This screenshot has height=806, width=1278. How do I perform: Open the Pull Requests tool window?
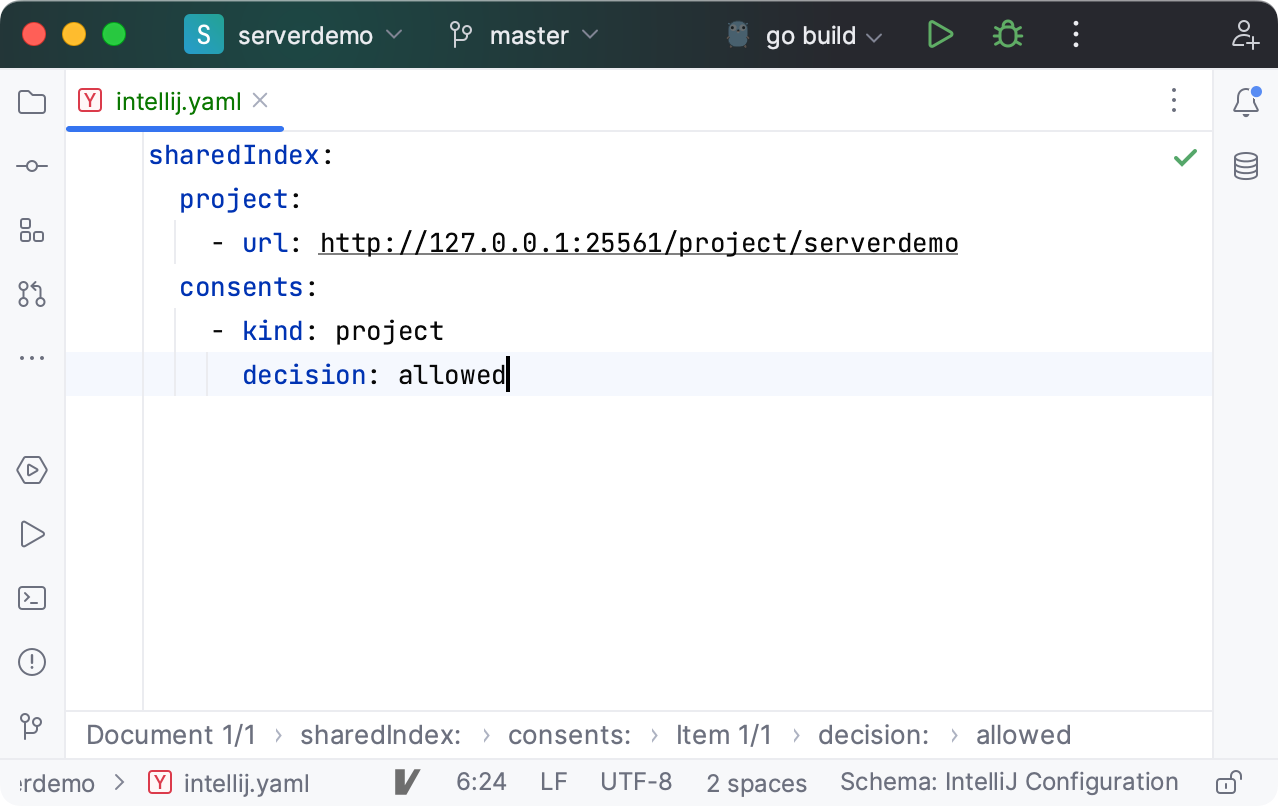click(31, 295)
